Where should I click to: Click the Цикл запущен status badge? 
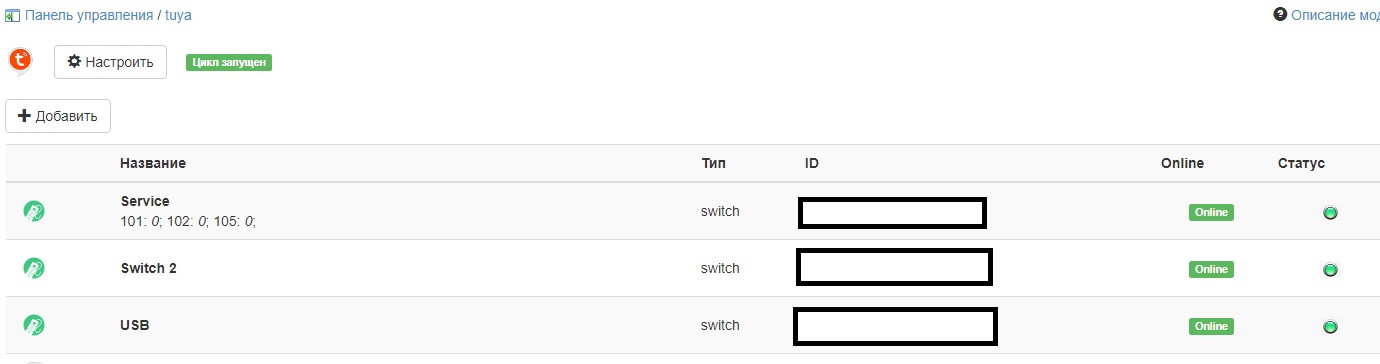point(229,62)
